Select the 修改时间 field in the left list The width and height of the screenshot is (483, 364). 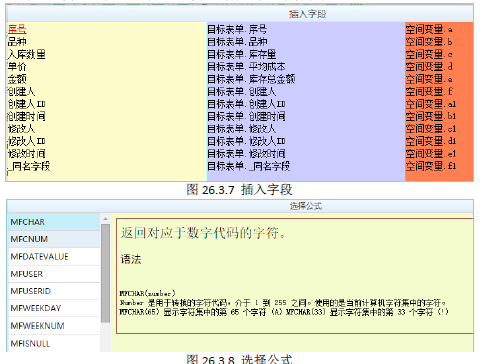27,154
